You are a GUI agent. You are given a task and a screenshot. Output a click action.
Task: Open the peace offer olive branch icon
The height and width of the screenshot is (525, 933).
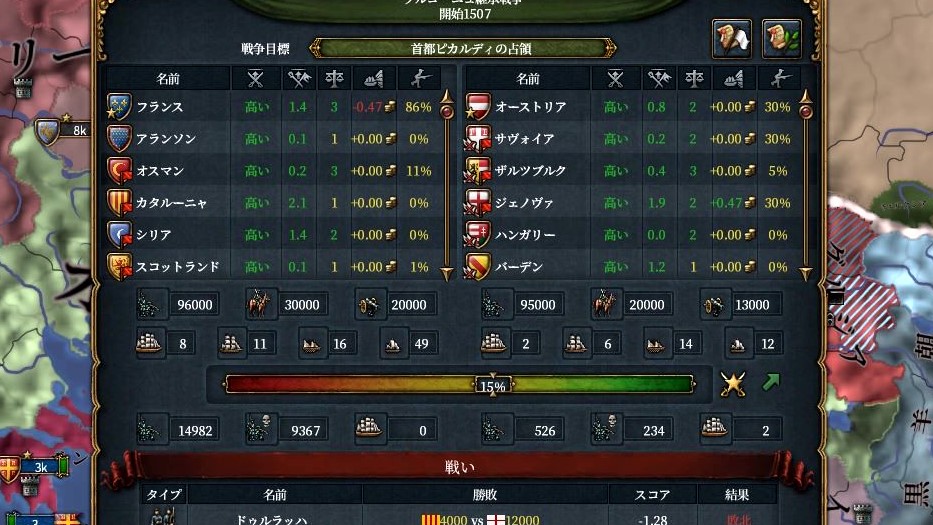coord(782,39)
